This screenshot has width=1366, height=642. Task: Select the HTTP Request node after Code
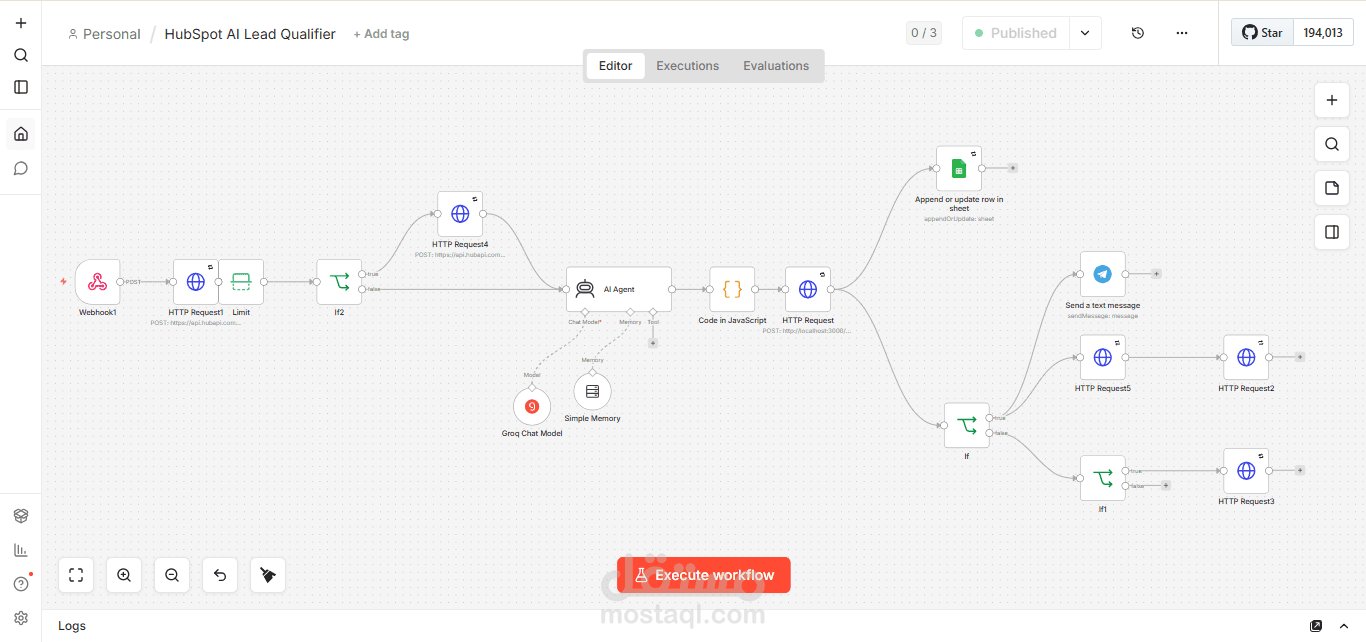[x=808, y=289]
